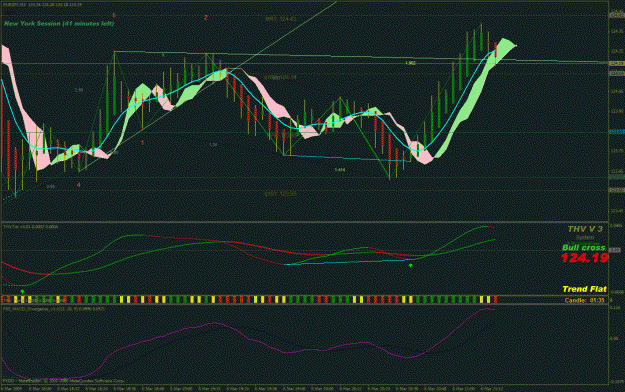The width and height of the screenshot is (625, 392).
Task: Click the EURJPY,M5 symbol header text
Action: 43,5
